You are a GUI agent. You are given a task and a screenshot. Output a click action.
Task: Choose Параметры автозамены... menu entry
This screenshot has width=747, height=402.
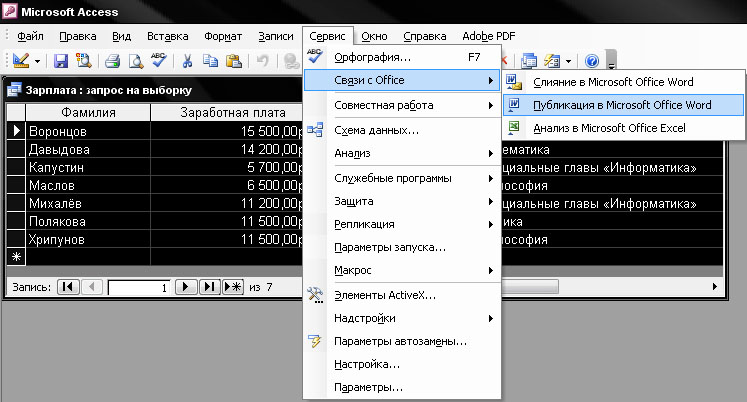tap(402, 341)
